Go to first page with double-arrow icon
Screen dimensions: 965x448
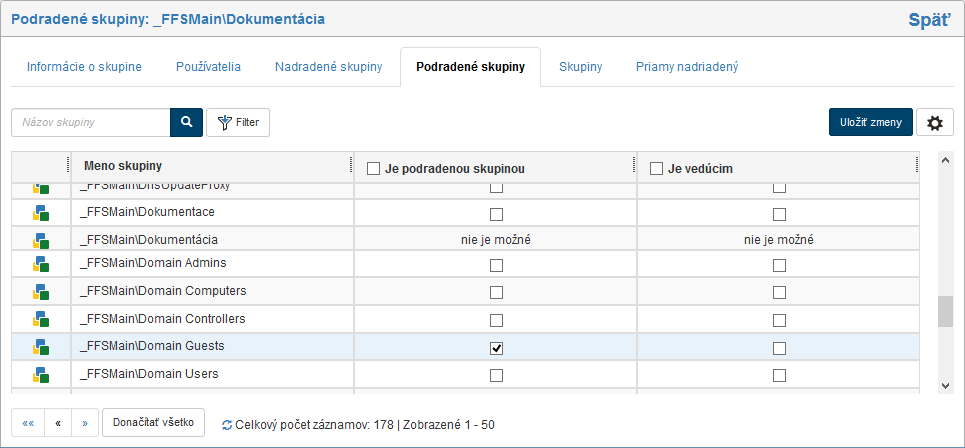[28, 423]
